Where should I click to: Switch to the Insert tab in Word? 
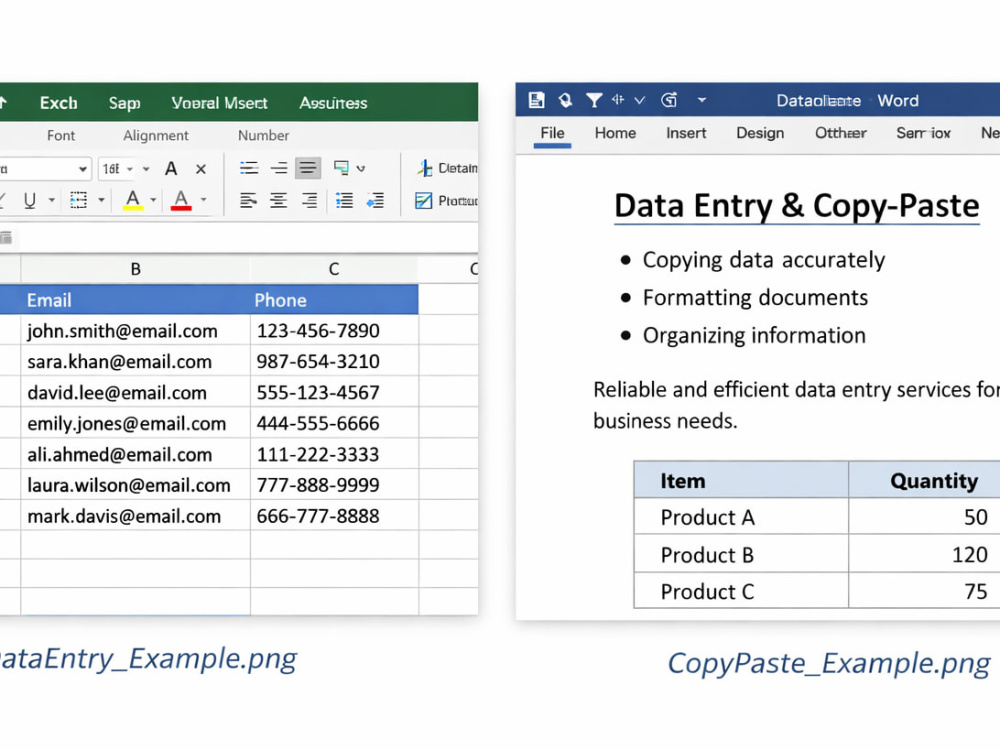686,133
